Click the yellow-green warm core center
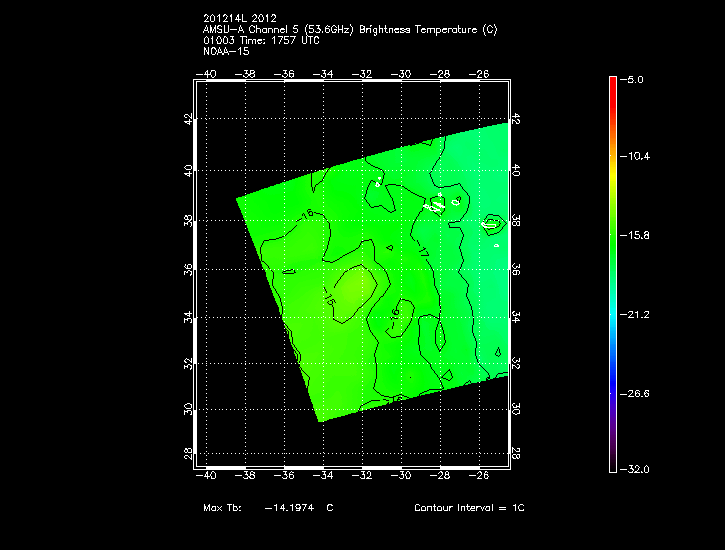 [356, 287]
